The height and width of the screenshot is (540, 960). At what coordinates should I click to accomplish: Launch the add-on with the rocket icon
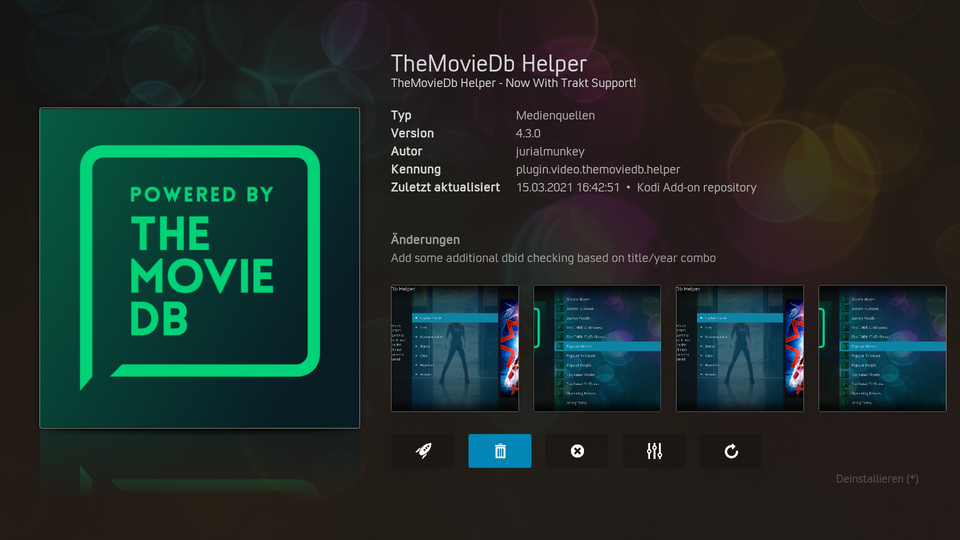coord(423,451)
